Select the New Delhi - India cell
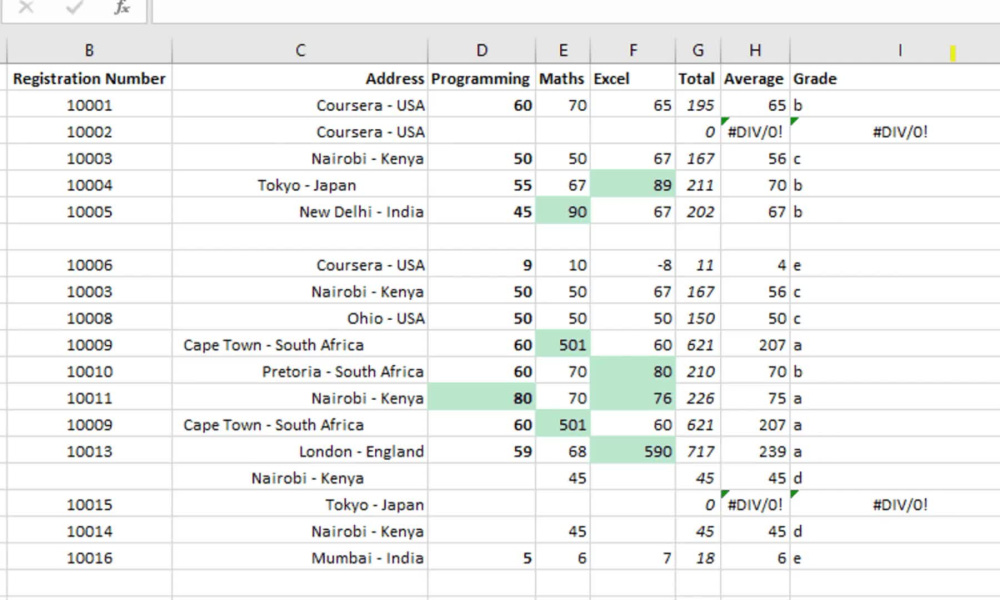Viewport: 1000px width, 600px height. (x=300, y=212)
